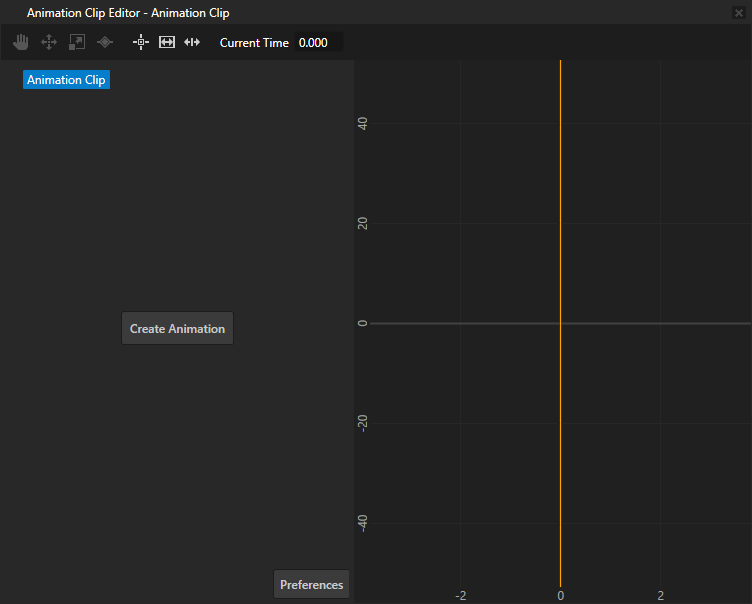Select the Scale tool icon
This screenshot has height=604, width=752.
point(76,42)
